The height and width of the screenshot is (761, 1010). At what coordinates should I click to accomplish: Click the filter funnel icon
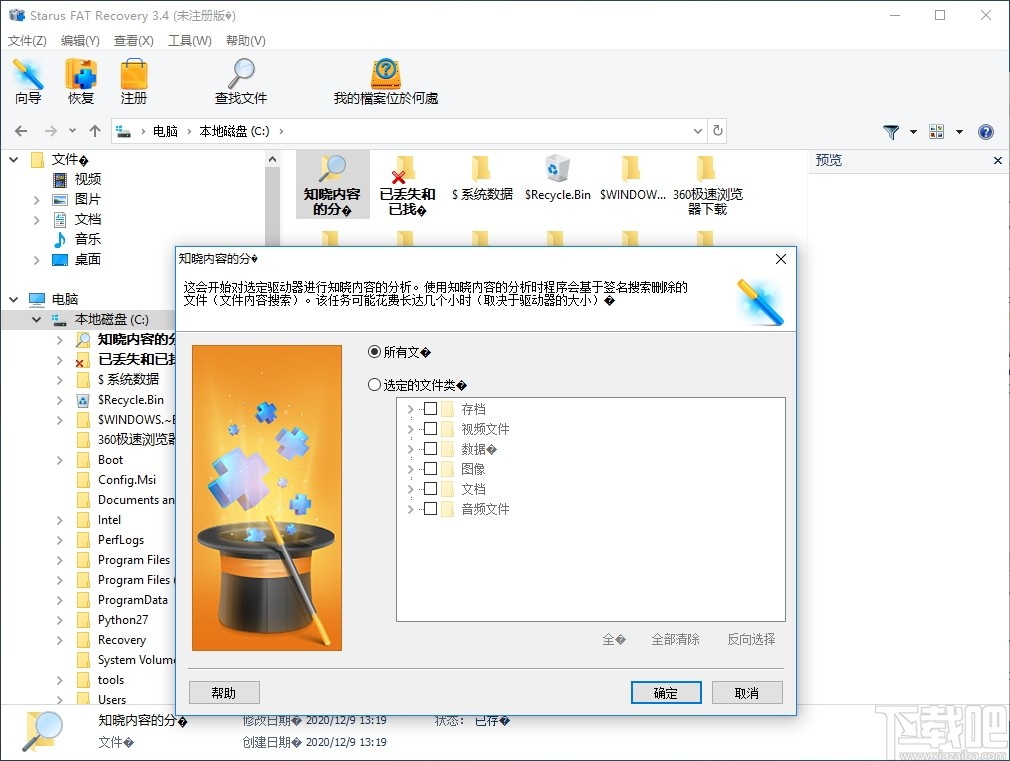pos(891,132)
